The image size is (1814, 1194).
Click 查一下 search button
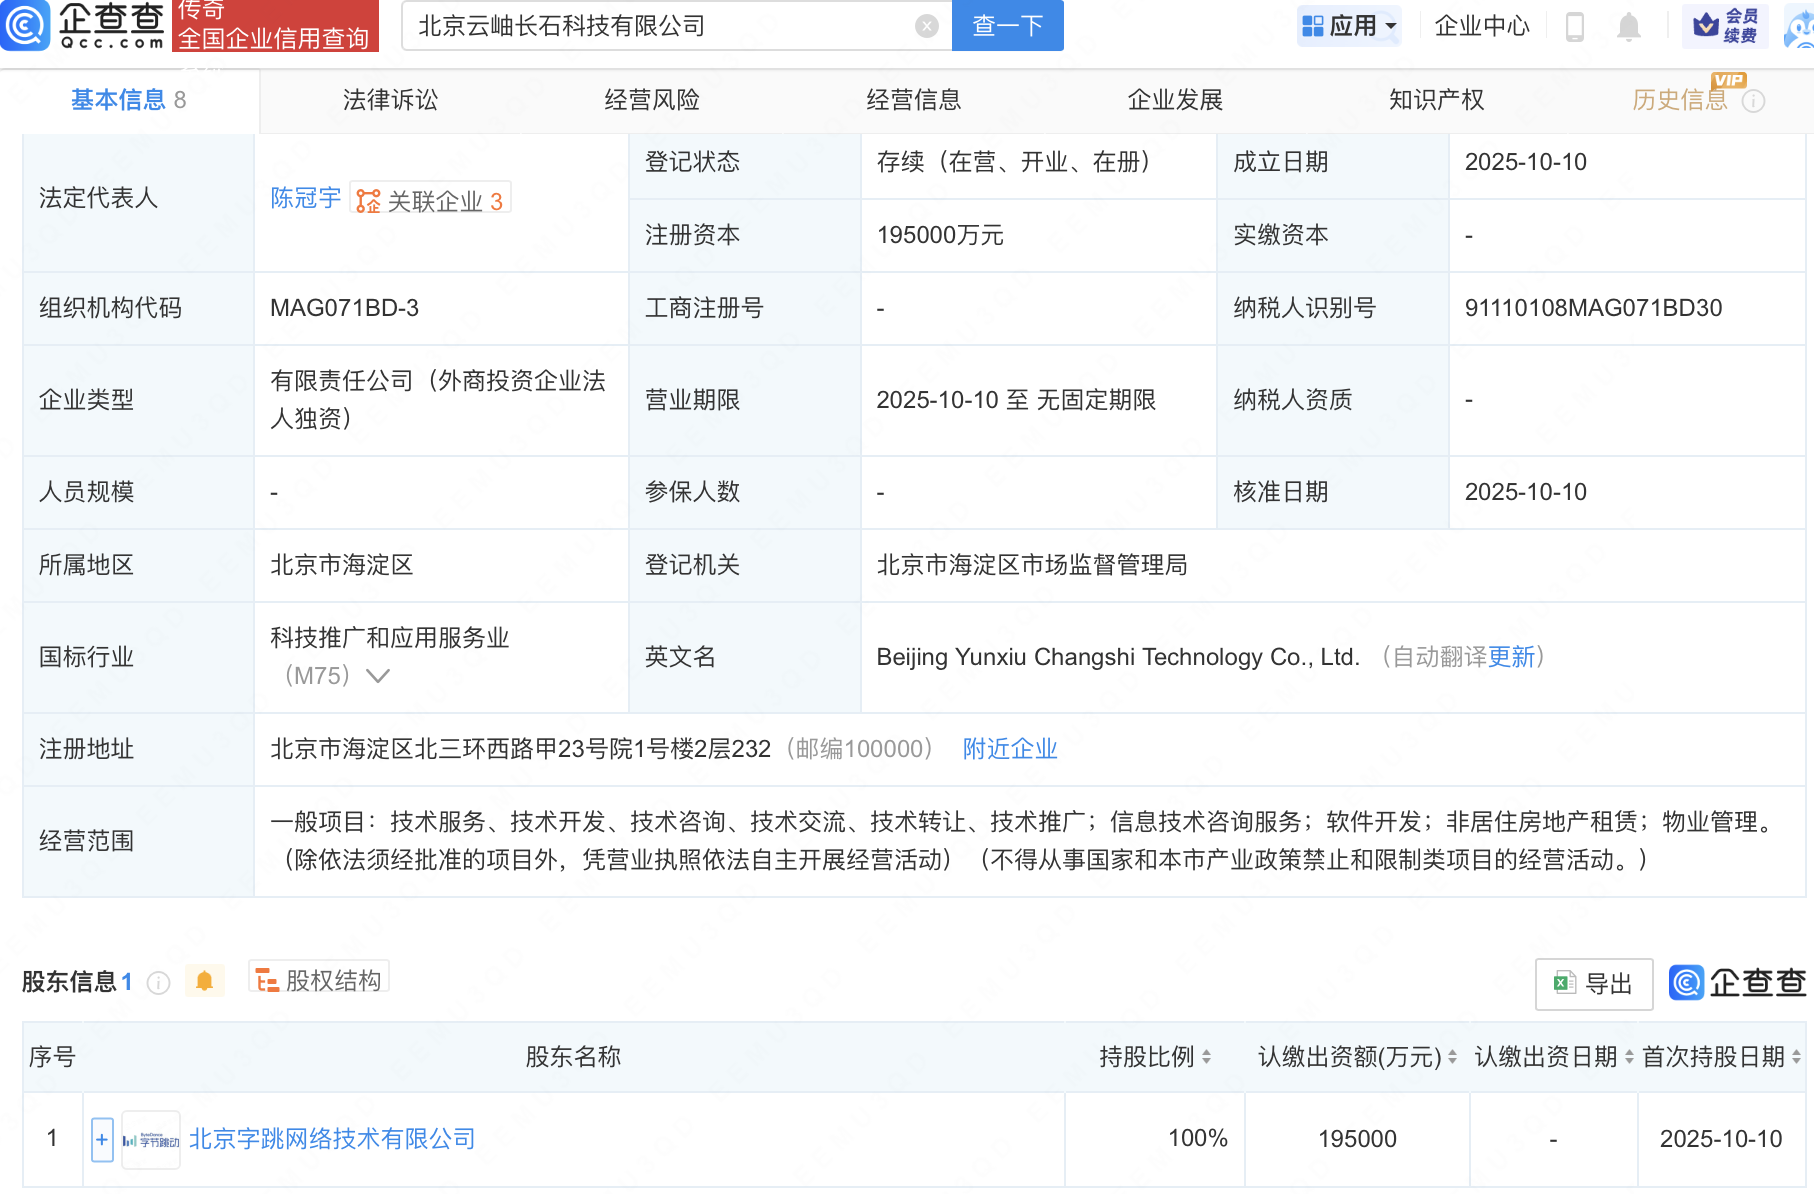click(1007, 26)
